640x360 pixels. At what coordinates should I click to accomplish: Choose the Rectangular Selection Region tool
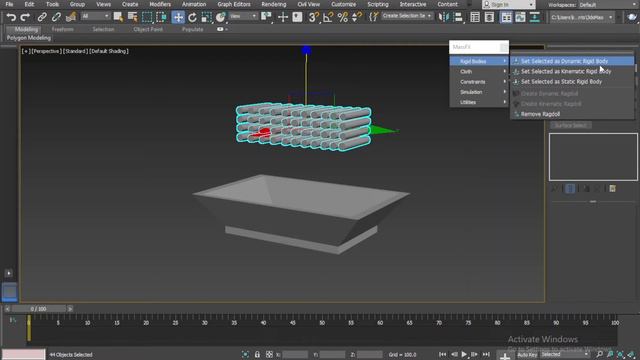pos(147,17)
